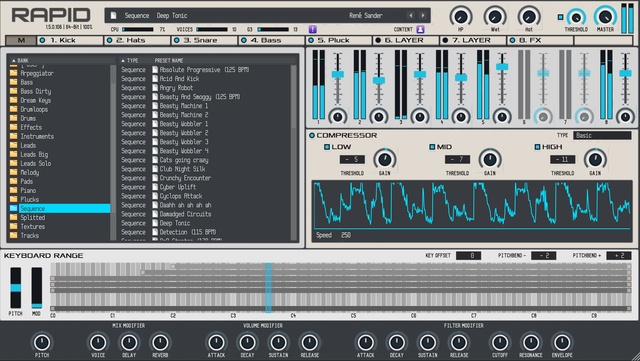This screenshot has width=640, height=361.
Task: Select the 4. Bass layer tab
Action: (x=271, y=40)
